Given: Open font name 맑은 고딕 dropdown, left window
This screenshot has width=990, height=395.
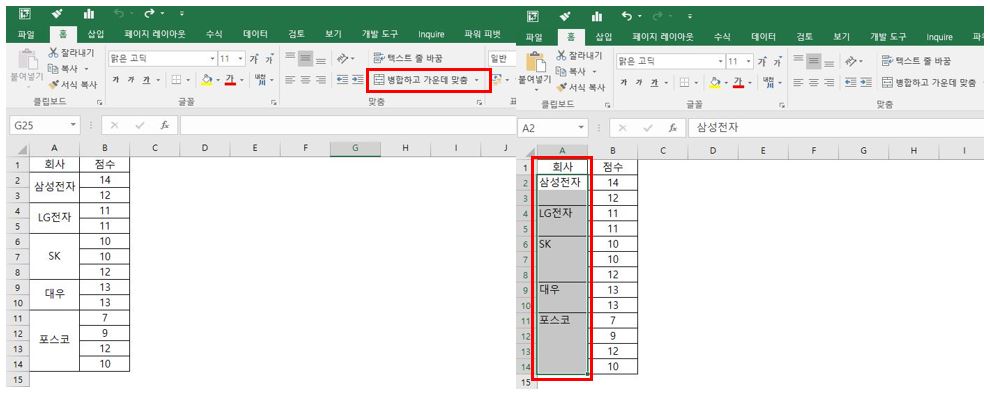Looking at the screenshot, I should tap(213, 59).
